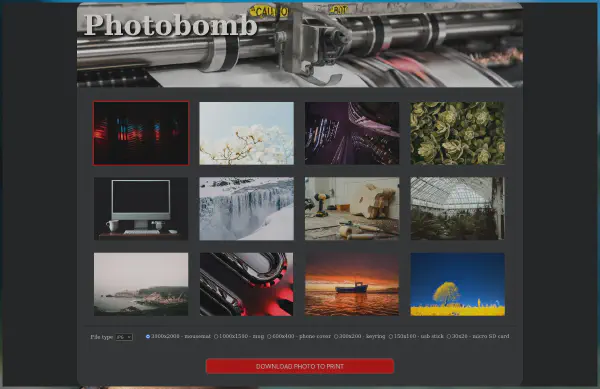The image size is (600, 389).
Task: Pick the yellow tree on blue sky photo
Action: pos(458,284)
